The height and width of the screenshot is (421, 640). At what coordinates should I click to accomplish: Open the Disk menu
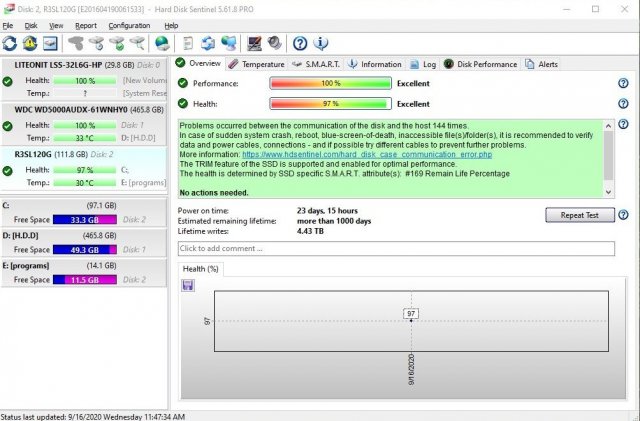[31, 25]
